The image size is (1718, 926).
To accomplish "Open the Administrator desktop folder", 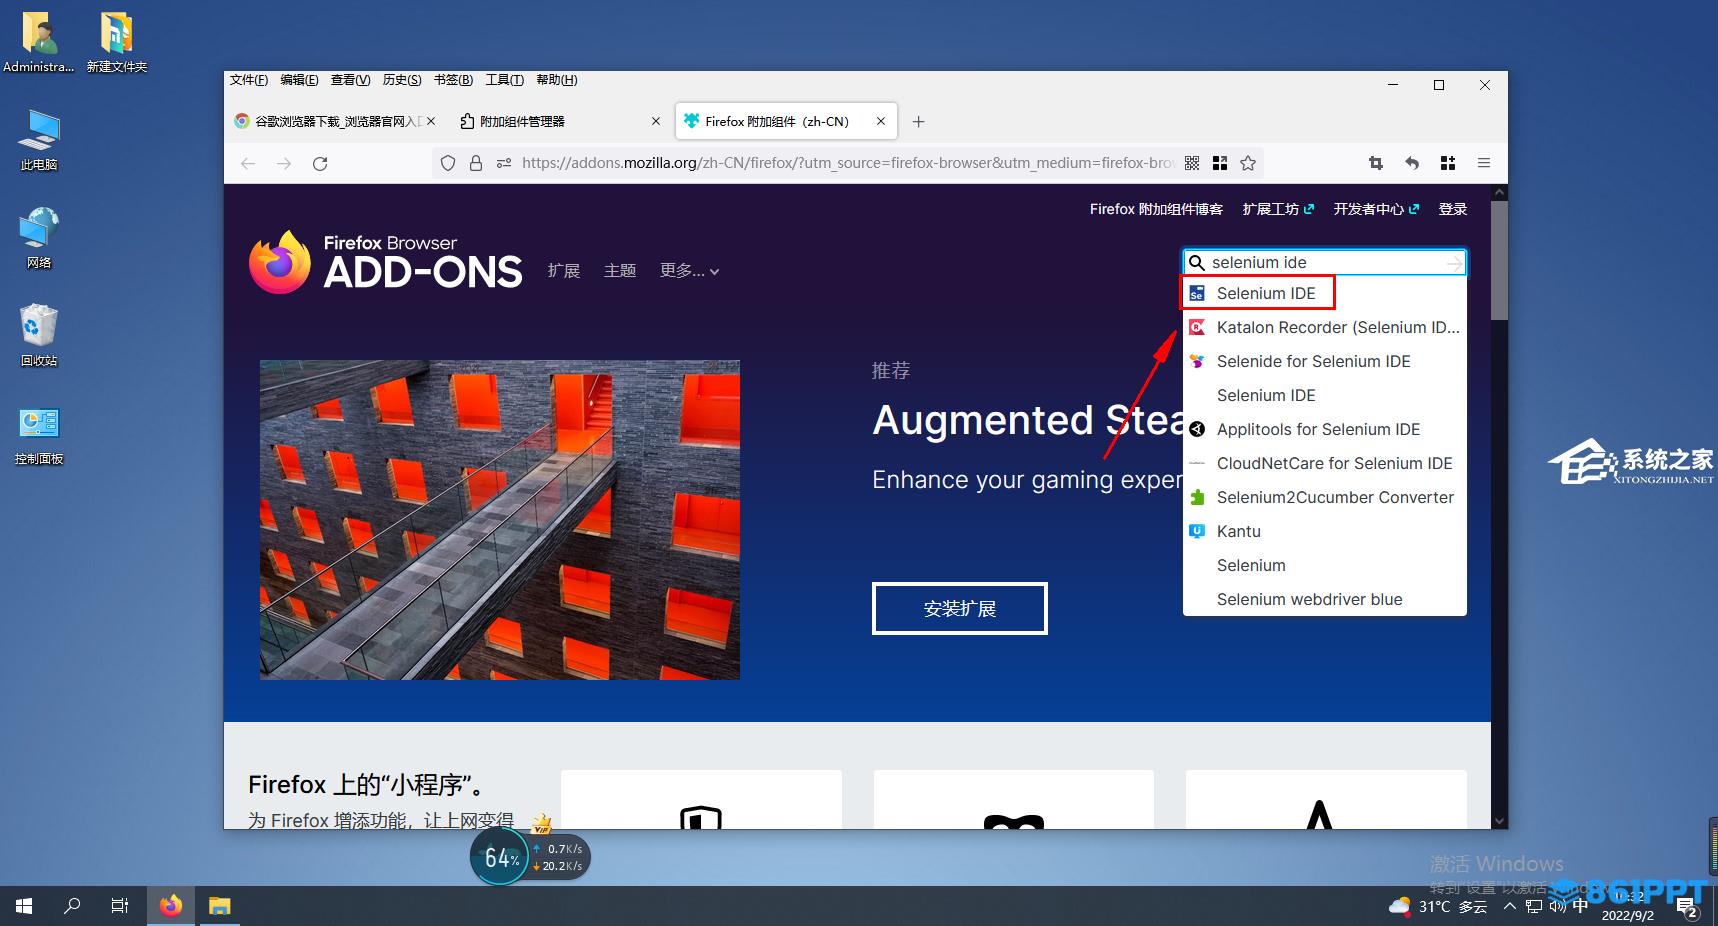I will point(38,42).
